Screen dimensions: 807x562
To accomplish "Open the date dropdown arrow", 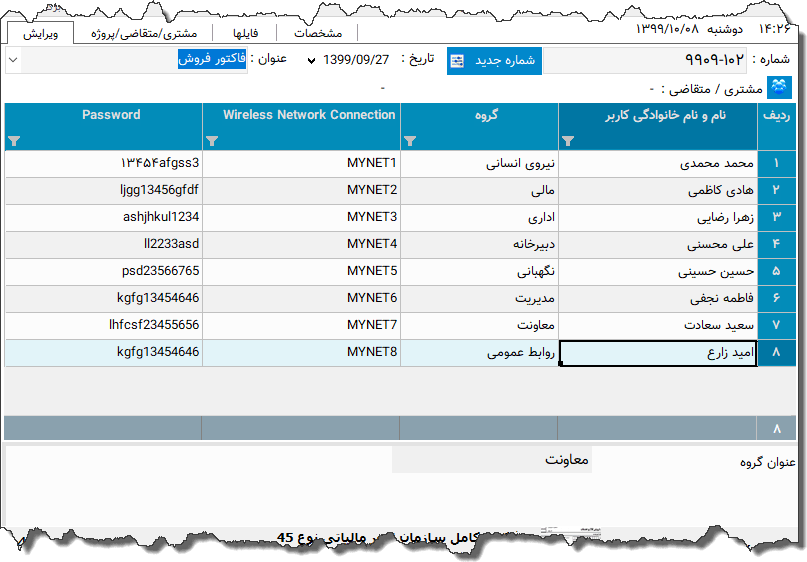I will pos(311,61).
